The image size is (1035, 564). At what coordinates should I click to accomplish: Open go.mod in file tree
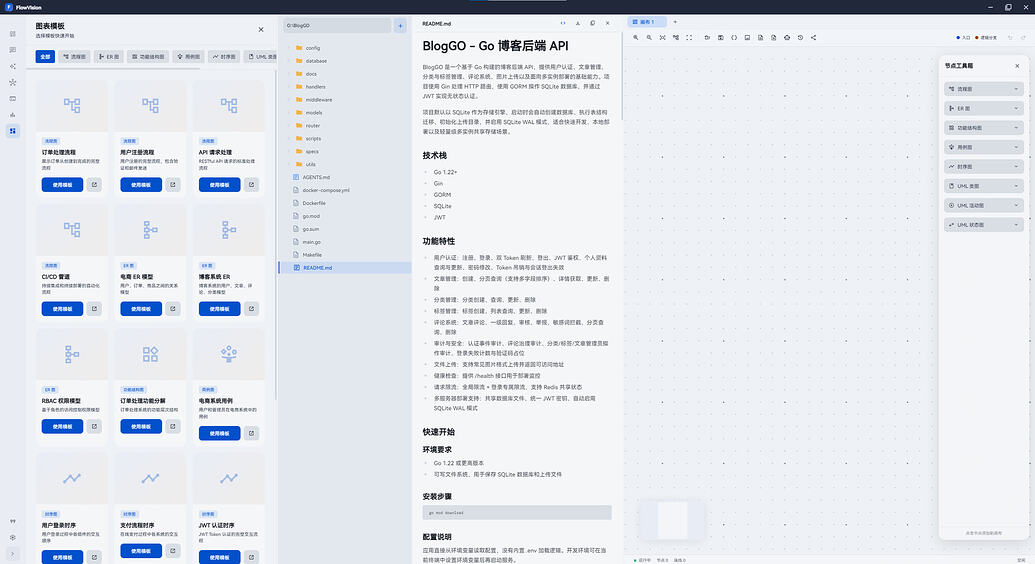pyautogui.click(x=345, y=216)
